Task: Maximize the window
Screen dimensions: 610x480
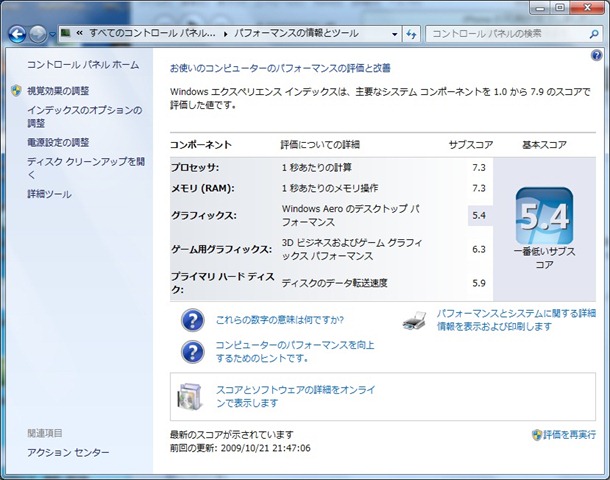Action: [560, 8]
